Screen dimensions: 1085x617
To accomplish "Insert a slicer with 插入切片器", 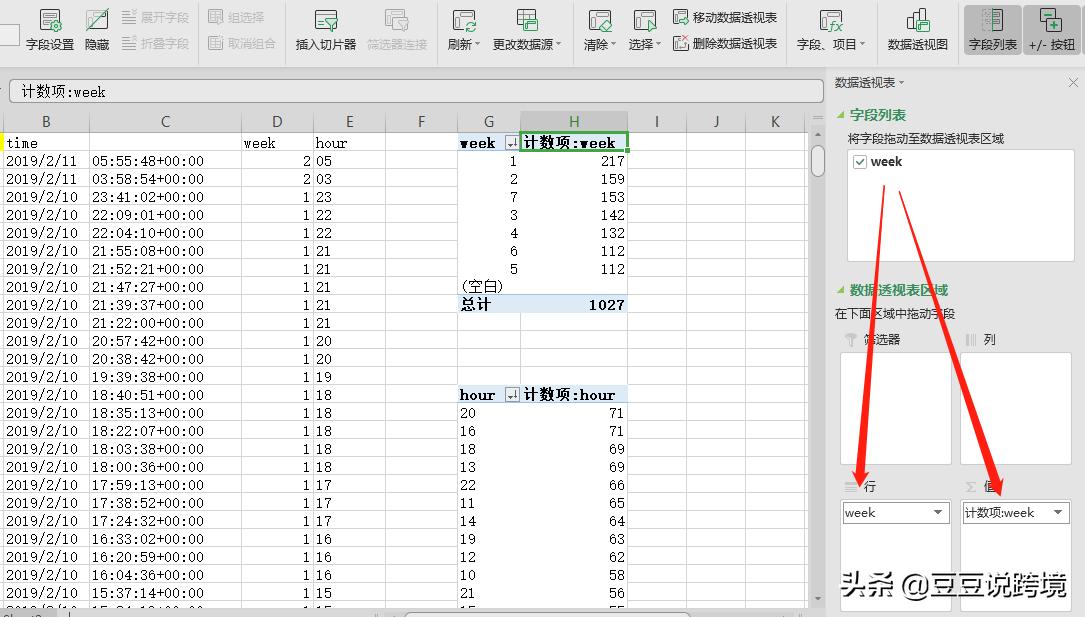I will 326,29.
